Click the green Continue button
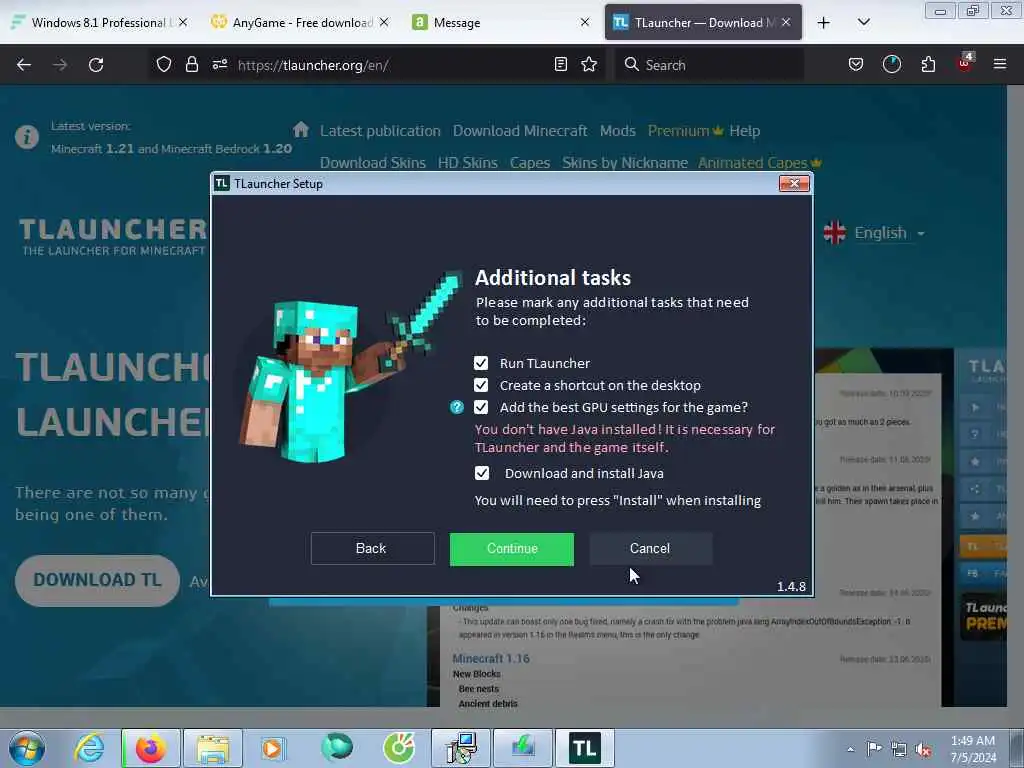Image resolution: width=1024 pixels, height=768 pixels. pyautogui.click(x=512, y=549)
